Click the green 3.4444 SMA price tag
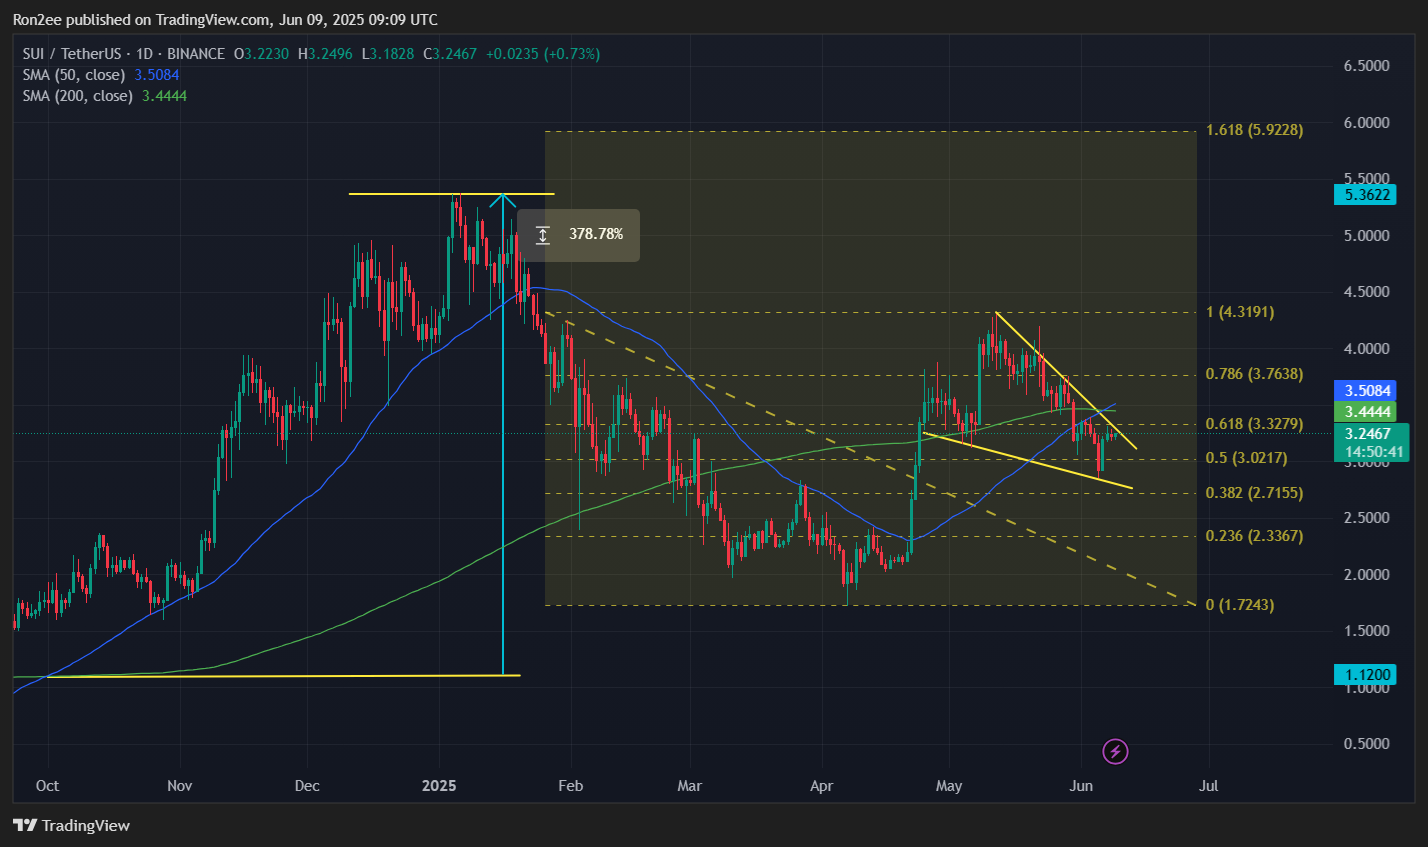The width and height of the screenshot is (1428, 847). coord(1365,411)
